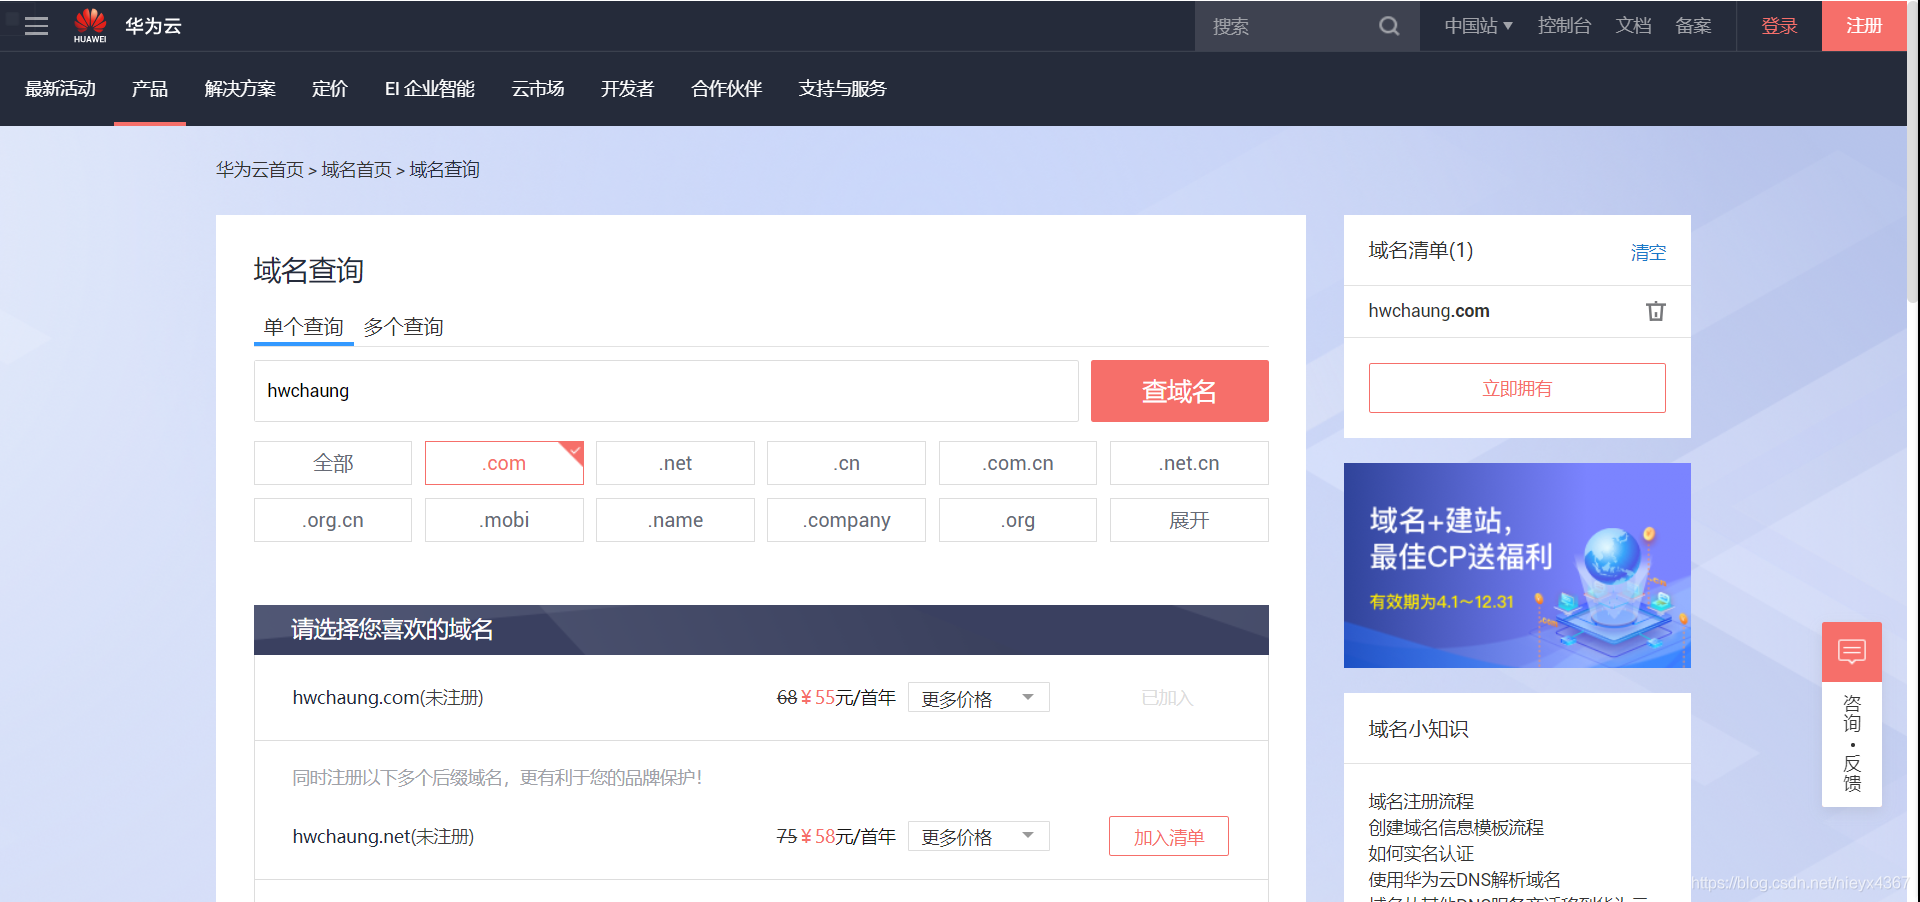Viewport: 1920px width, 902px height.
Task: Add hwchaung.net with the 加入清单 button
Action: tap(1168, 836)
